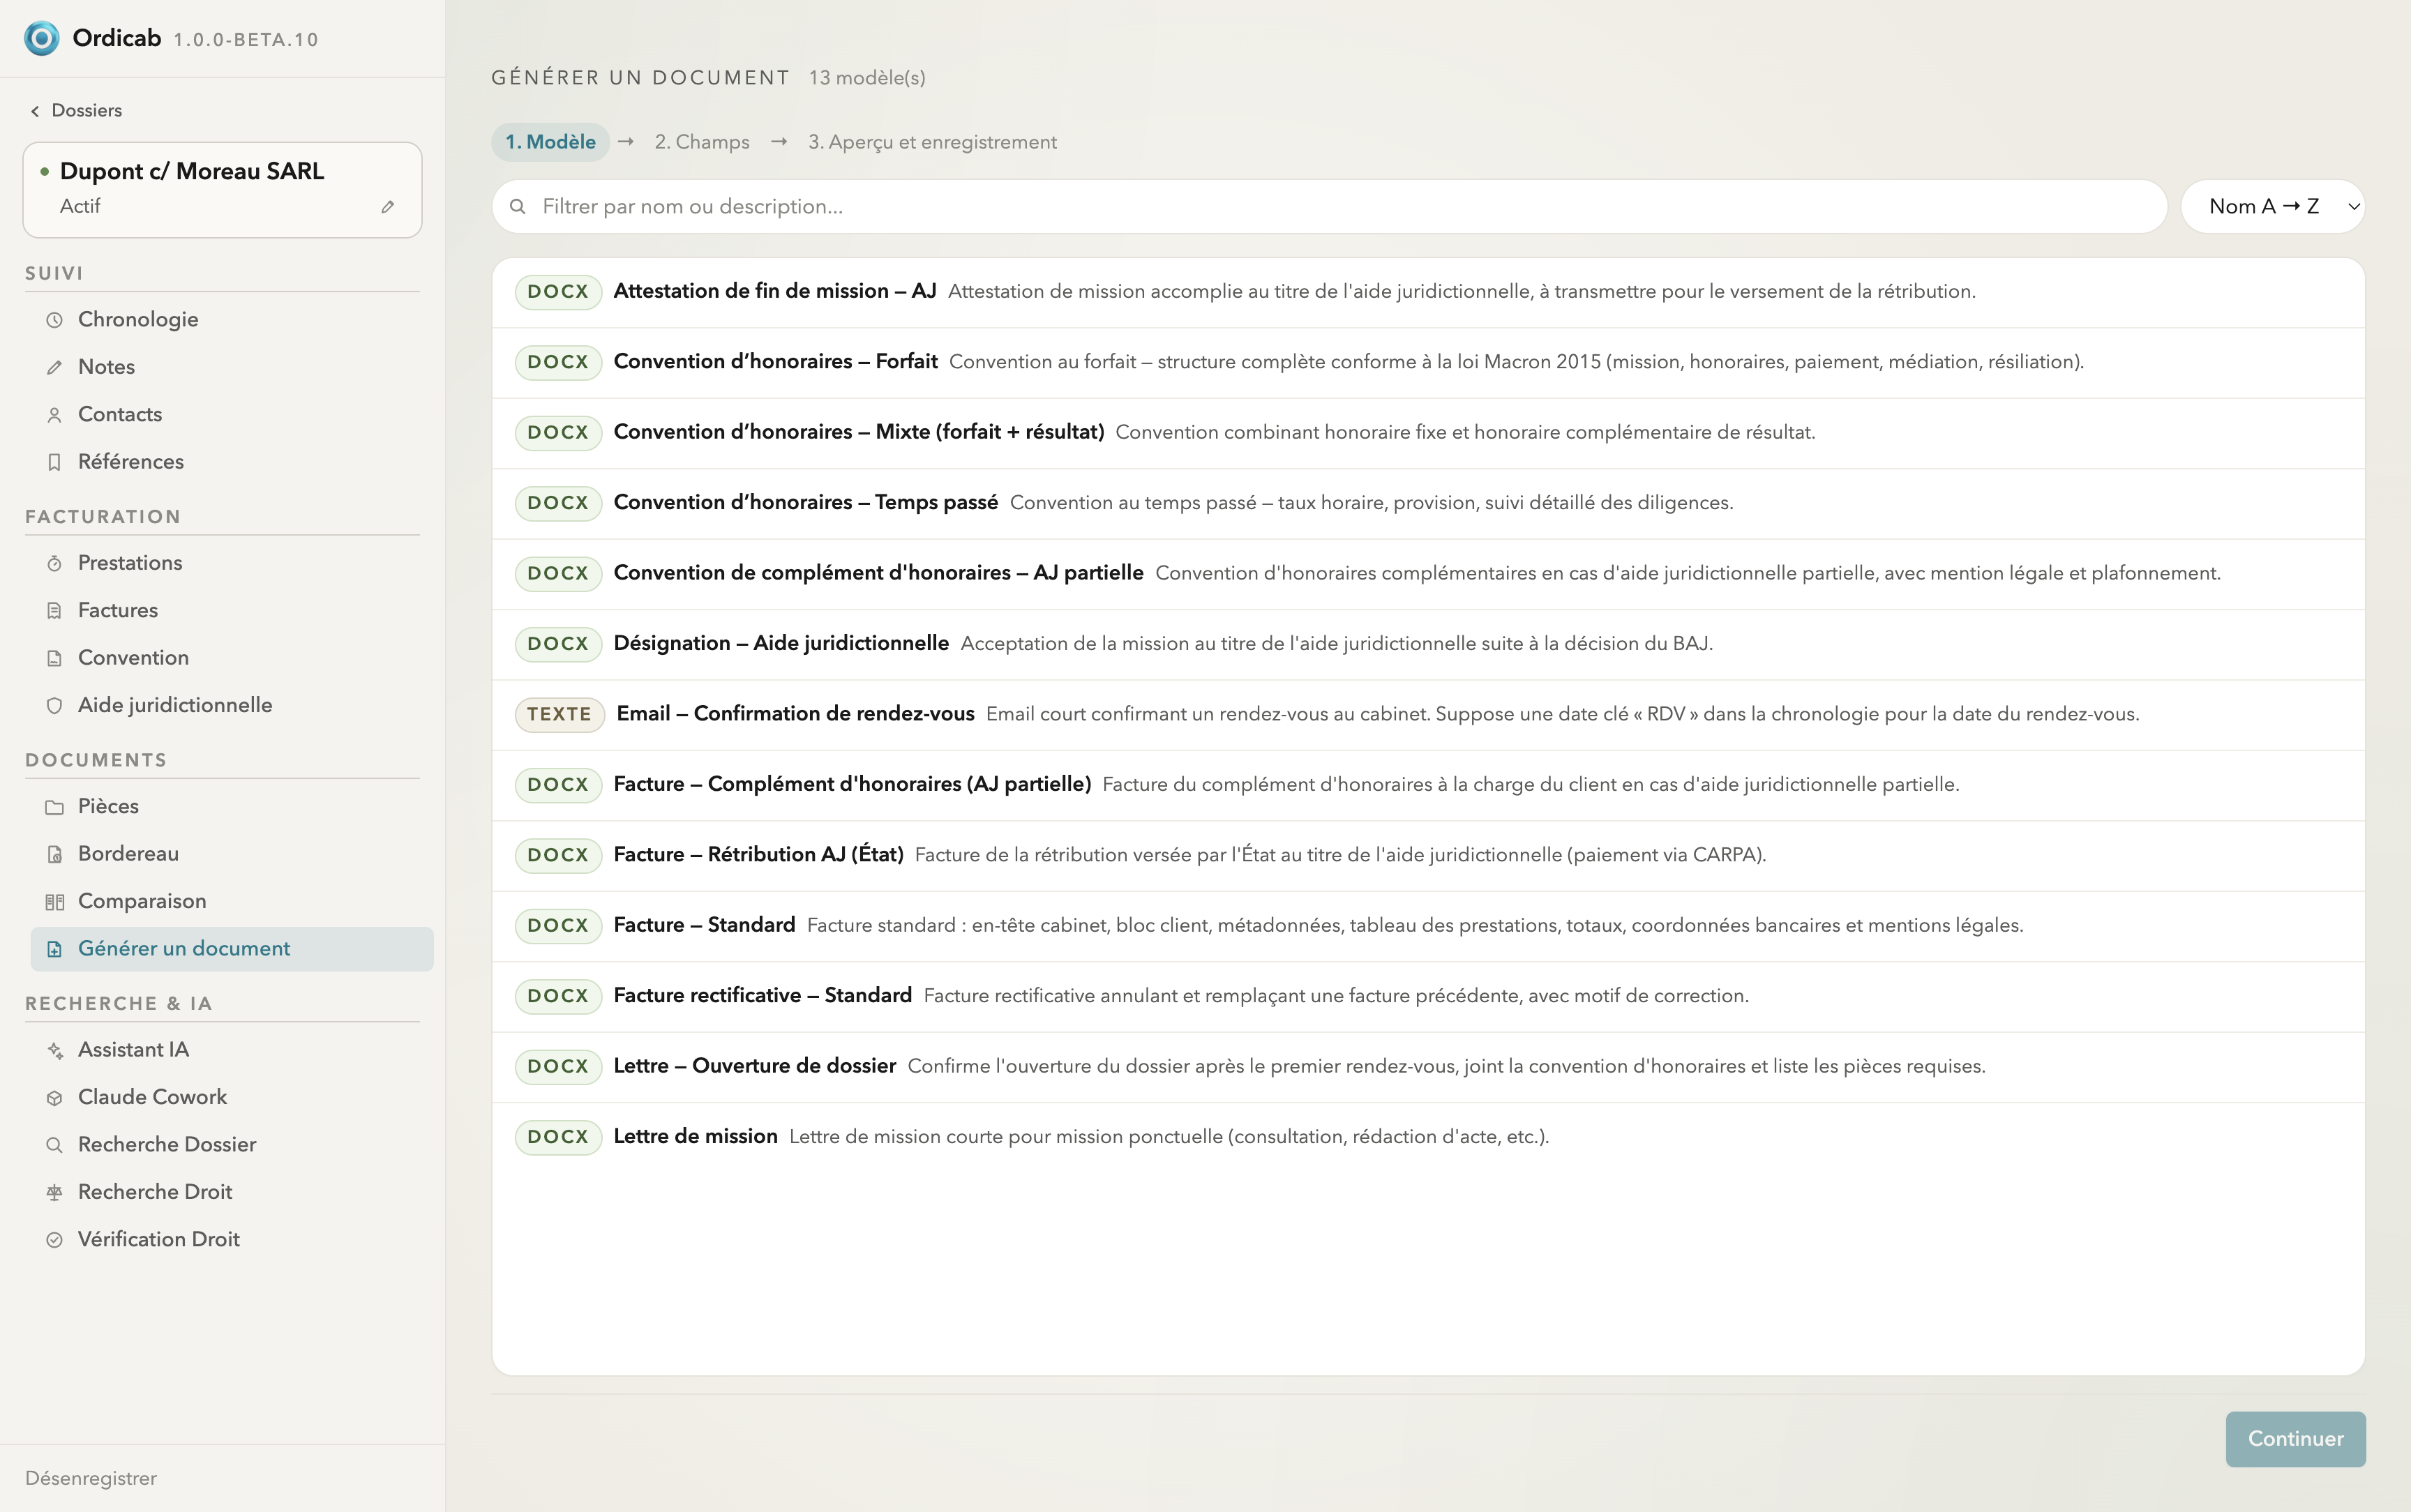Click the magnifier icon in filter field

click(x=518, y=207)
